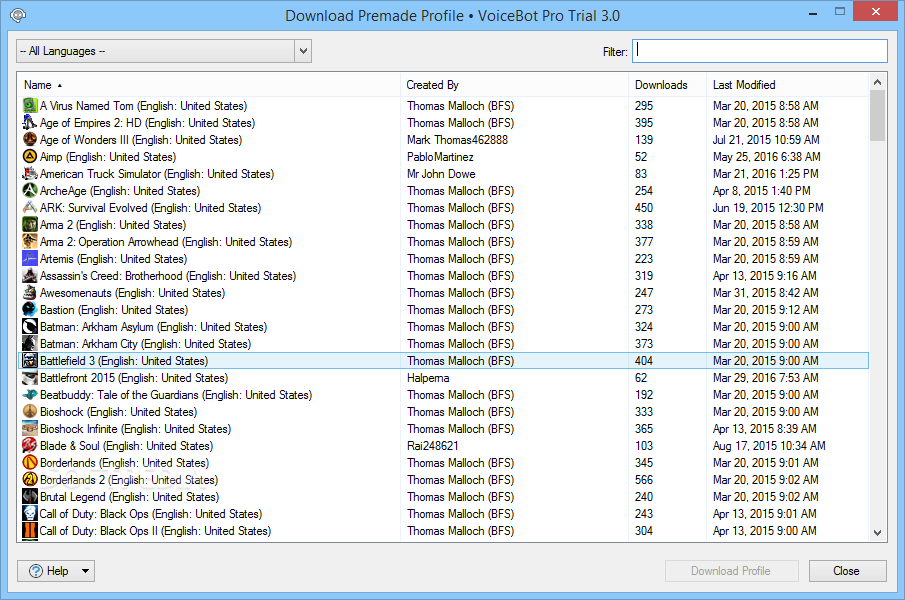Click the Artemis profile icon
The width and height of the screenshot is (905, 600).
point(30,258)
